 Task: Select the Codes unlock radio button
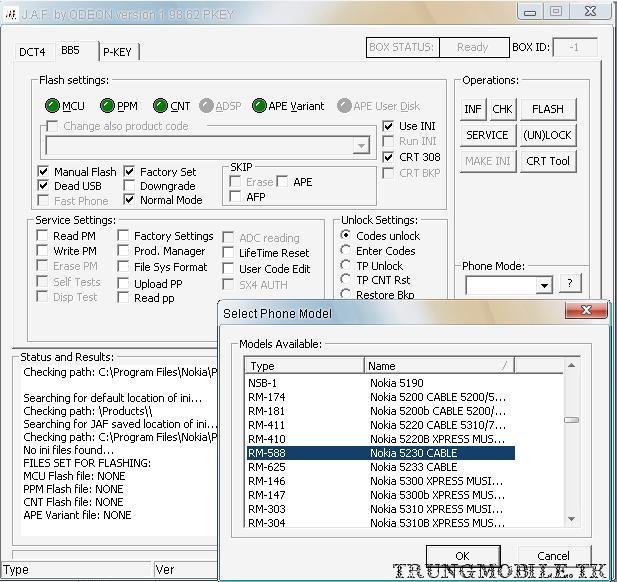coord(345,235)
